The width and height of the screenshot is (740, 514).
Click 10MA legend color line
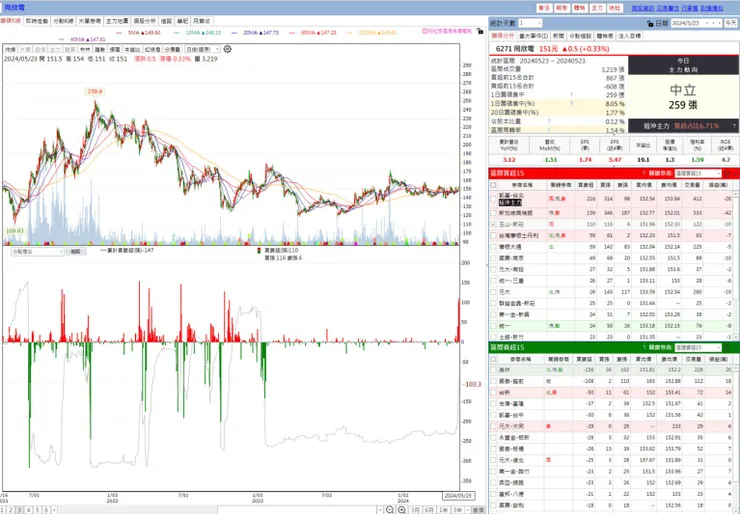coord(177,33)
